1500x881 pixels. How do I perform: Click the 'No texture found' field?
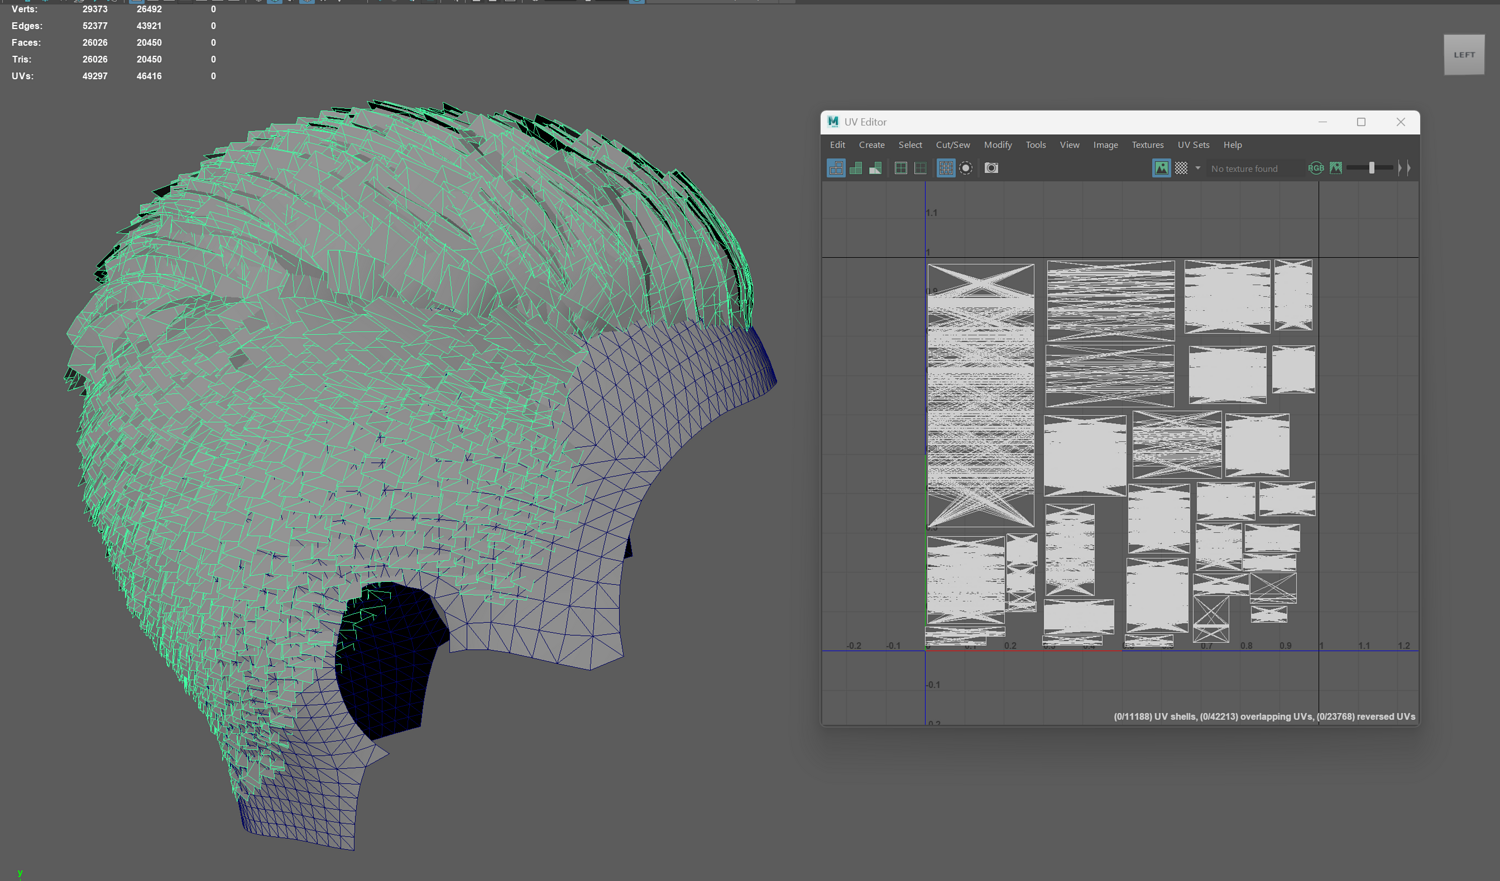pyautogui.click(x=1254, y=169)
